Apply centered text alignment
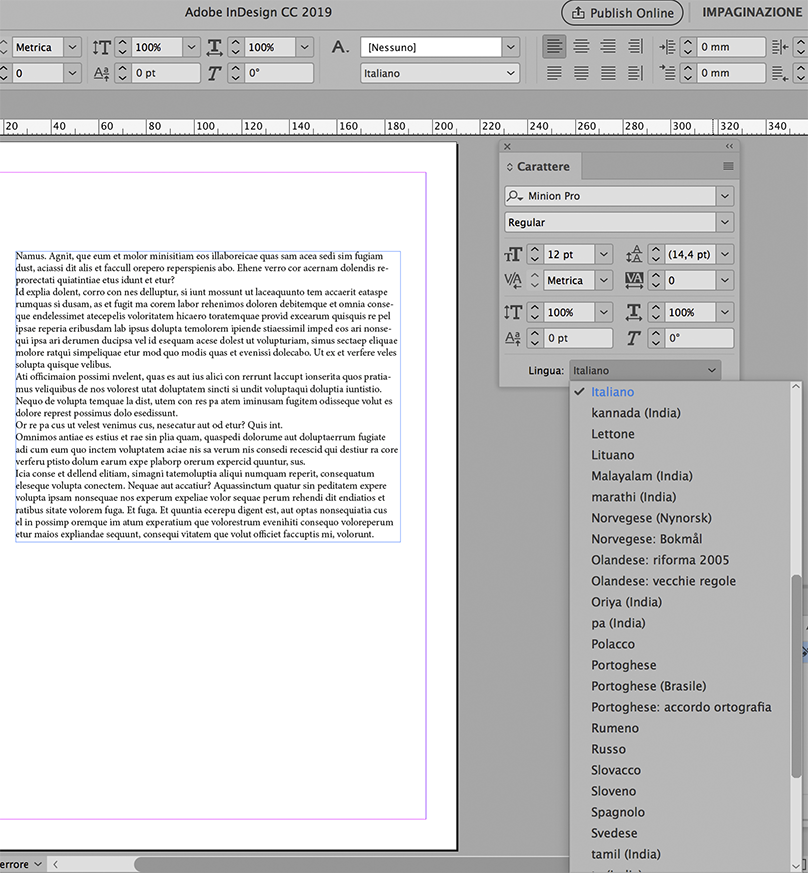 point(581,46)
